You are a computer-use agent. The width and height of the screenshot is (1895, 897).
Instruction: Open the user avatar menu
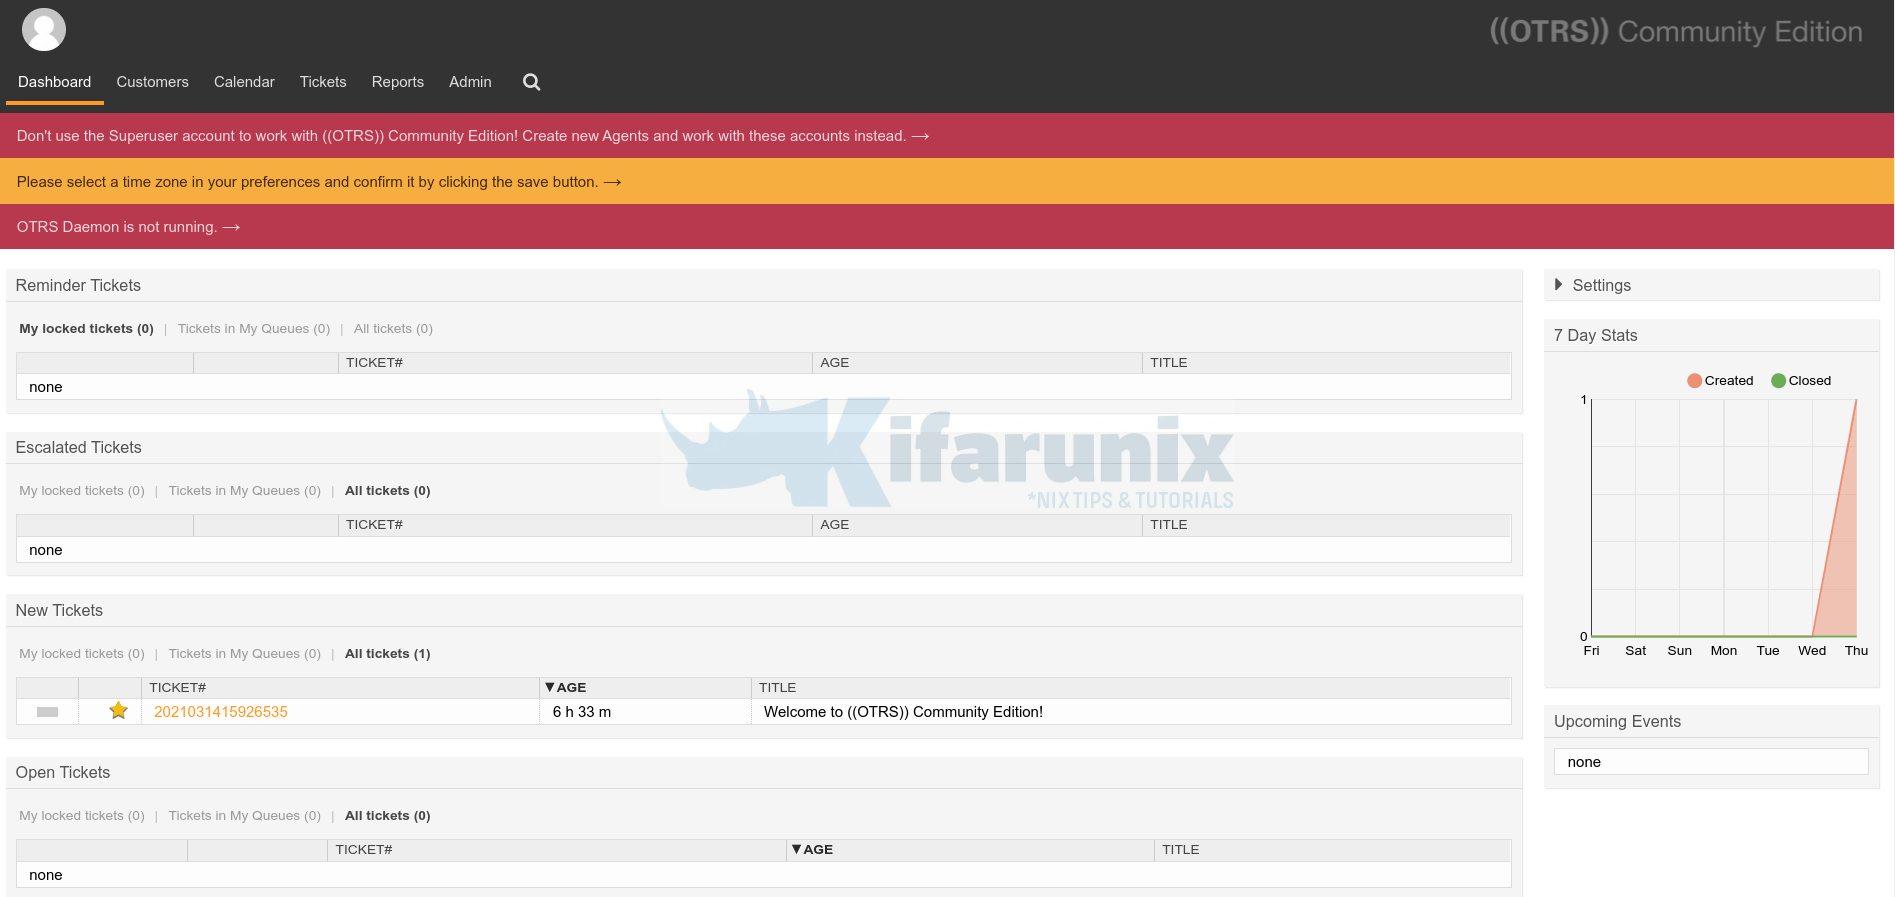coord(44,29)
